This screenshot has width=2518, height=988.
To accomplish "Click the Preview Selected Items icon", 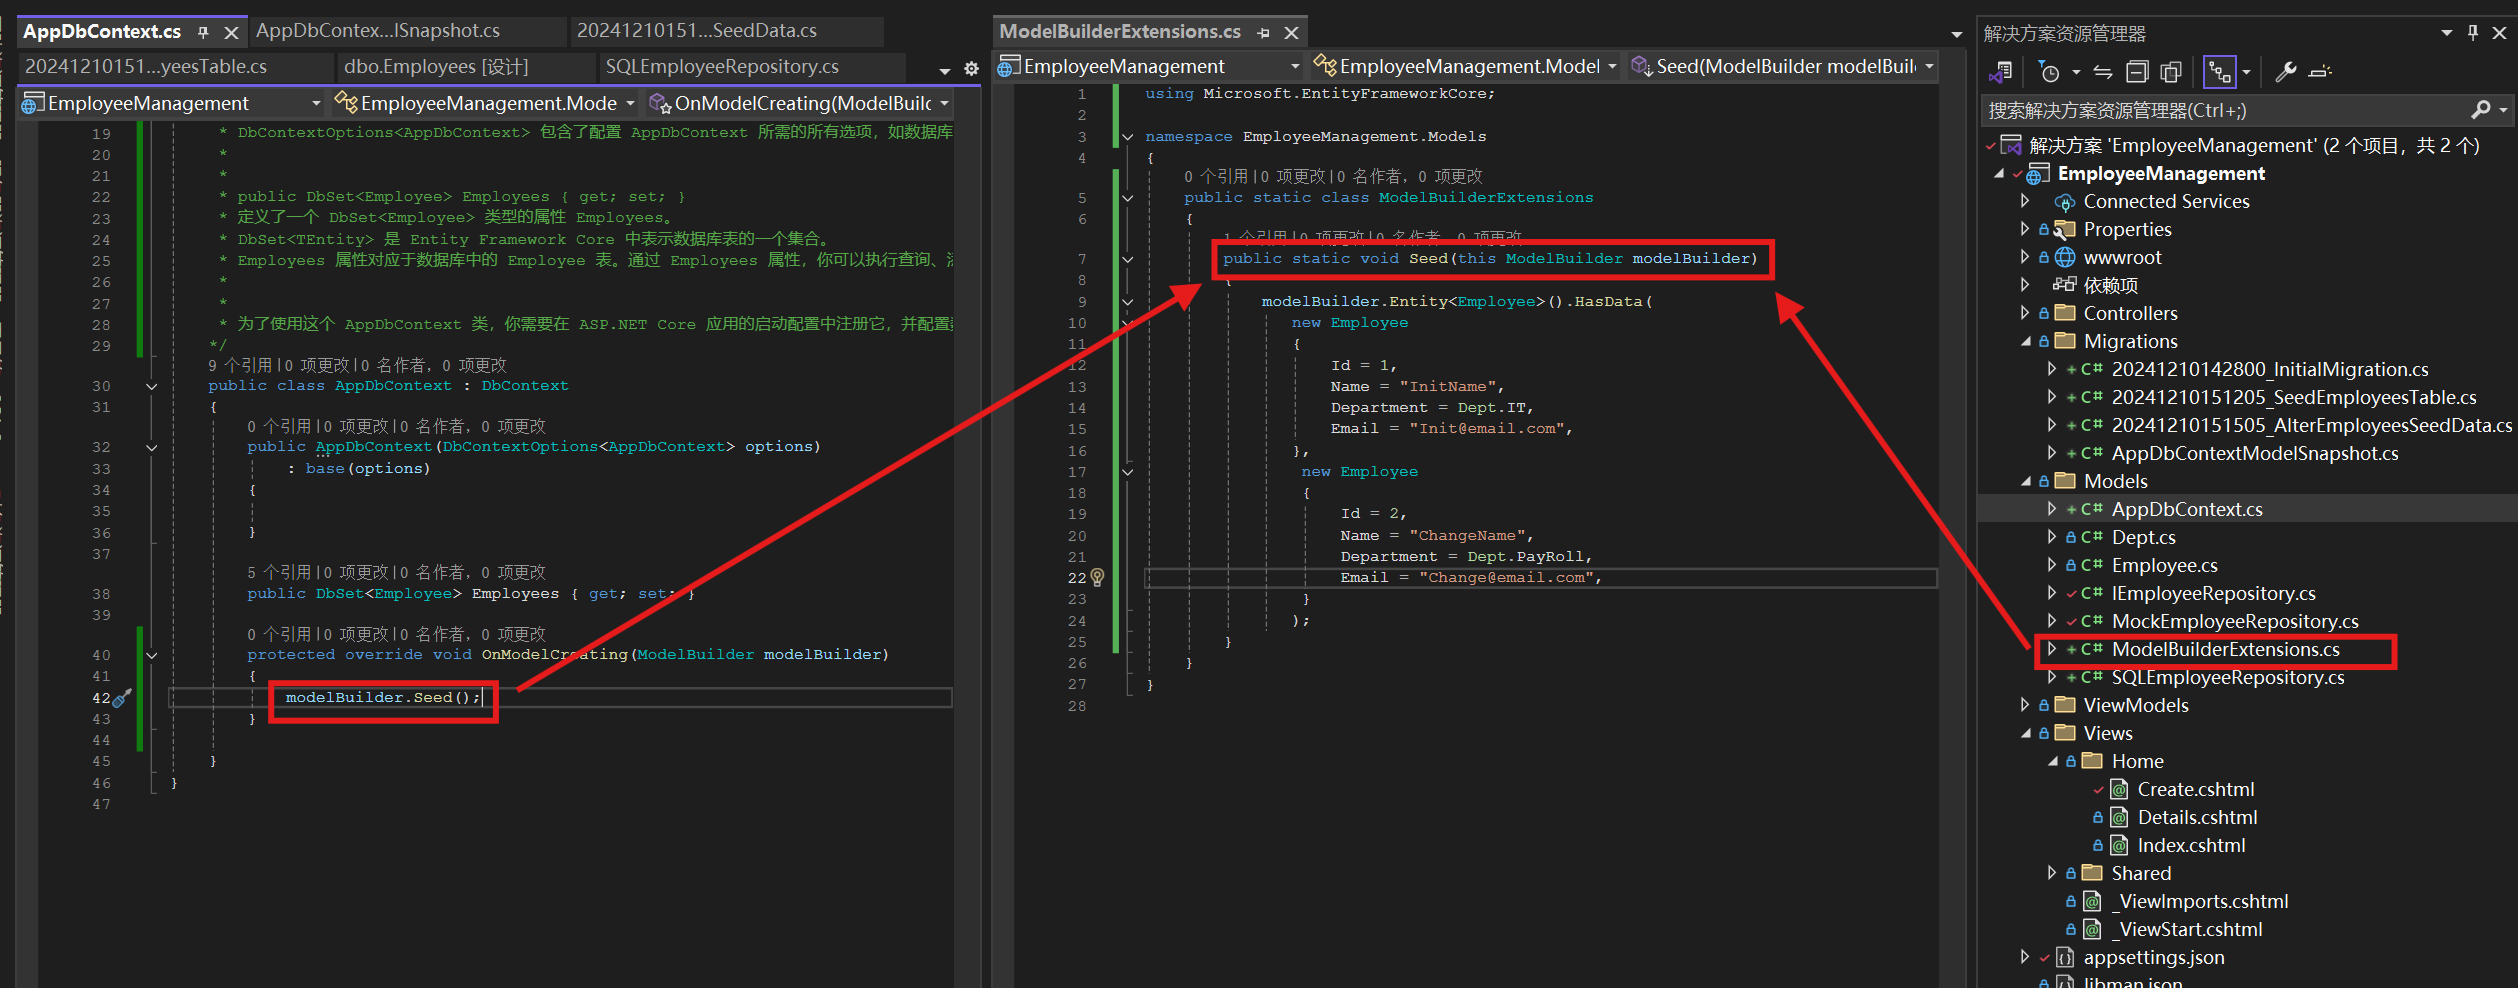I will pos(2321,72).
